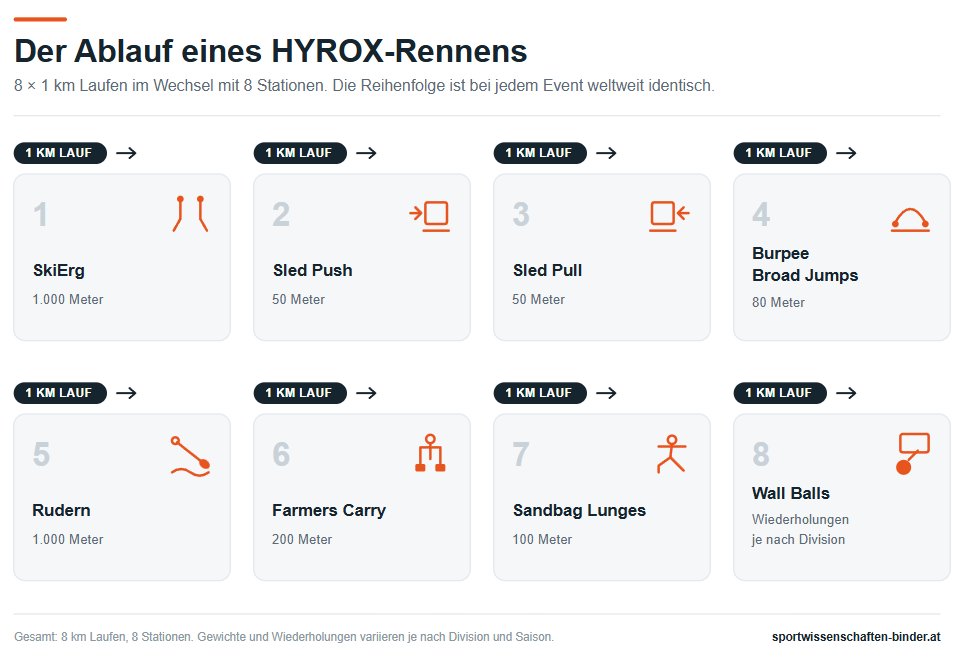The height and width of the screenshot is (654, 959).
Task: Click the Burpee Broad Jumps arc icon
Action: click(x=910, y=220)
